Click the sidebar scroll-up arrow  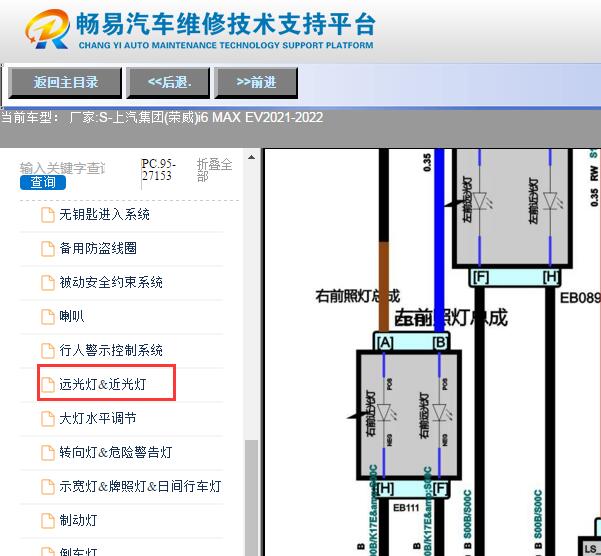251,157
